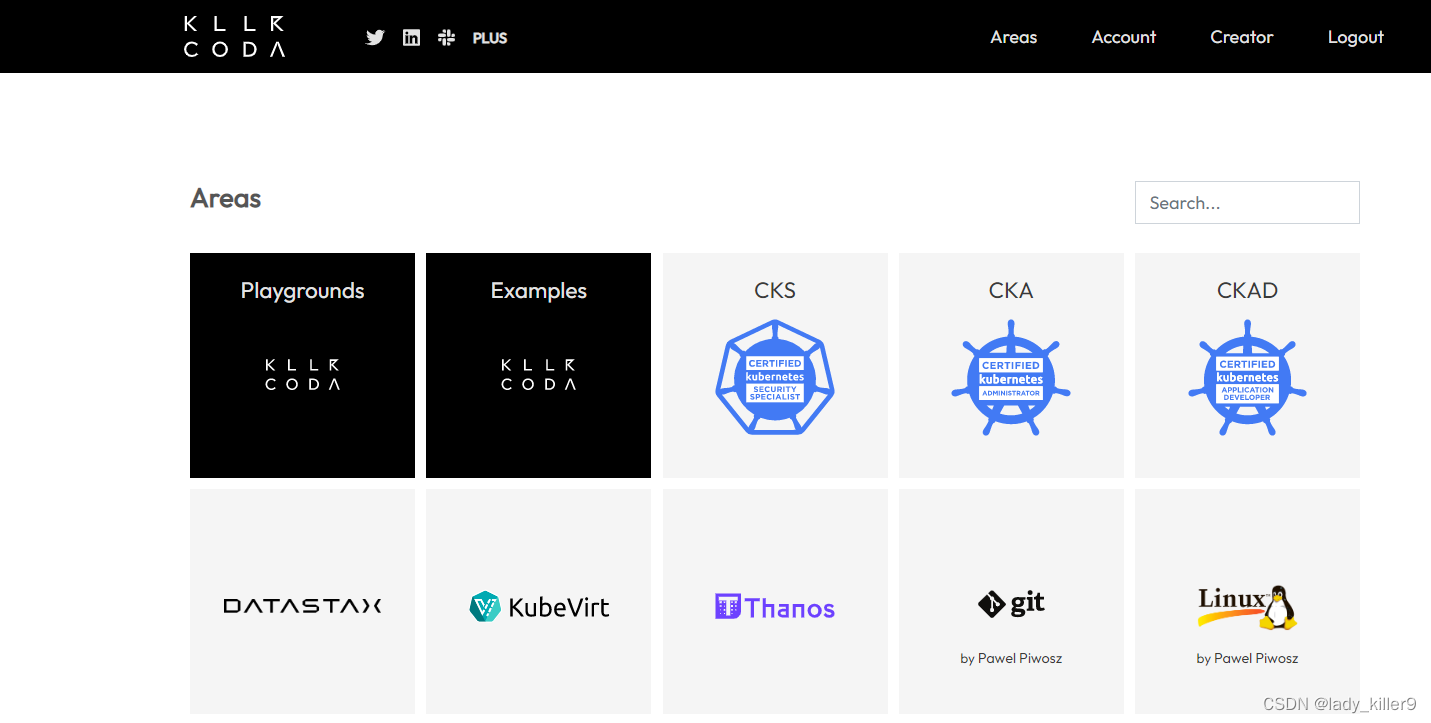Open the PLUS membership link

pos(490,38)
